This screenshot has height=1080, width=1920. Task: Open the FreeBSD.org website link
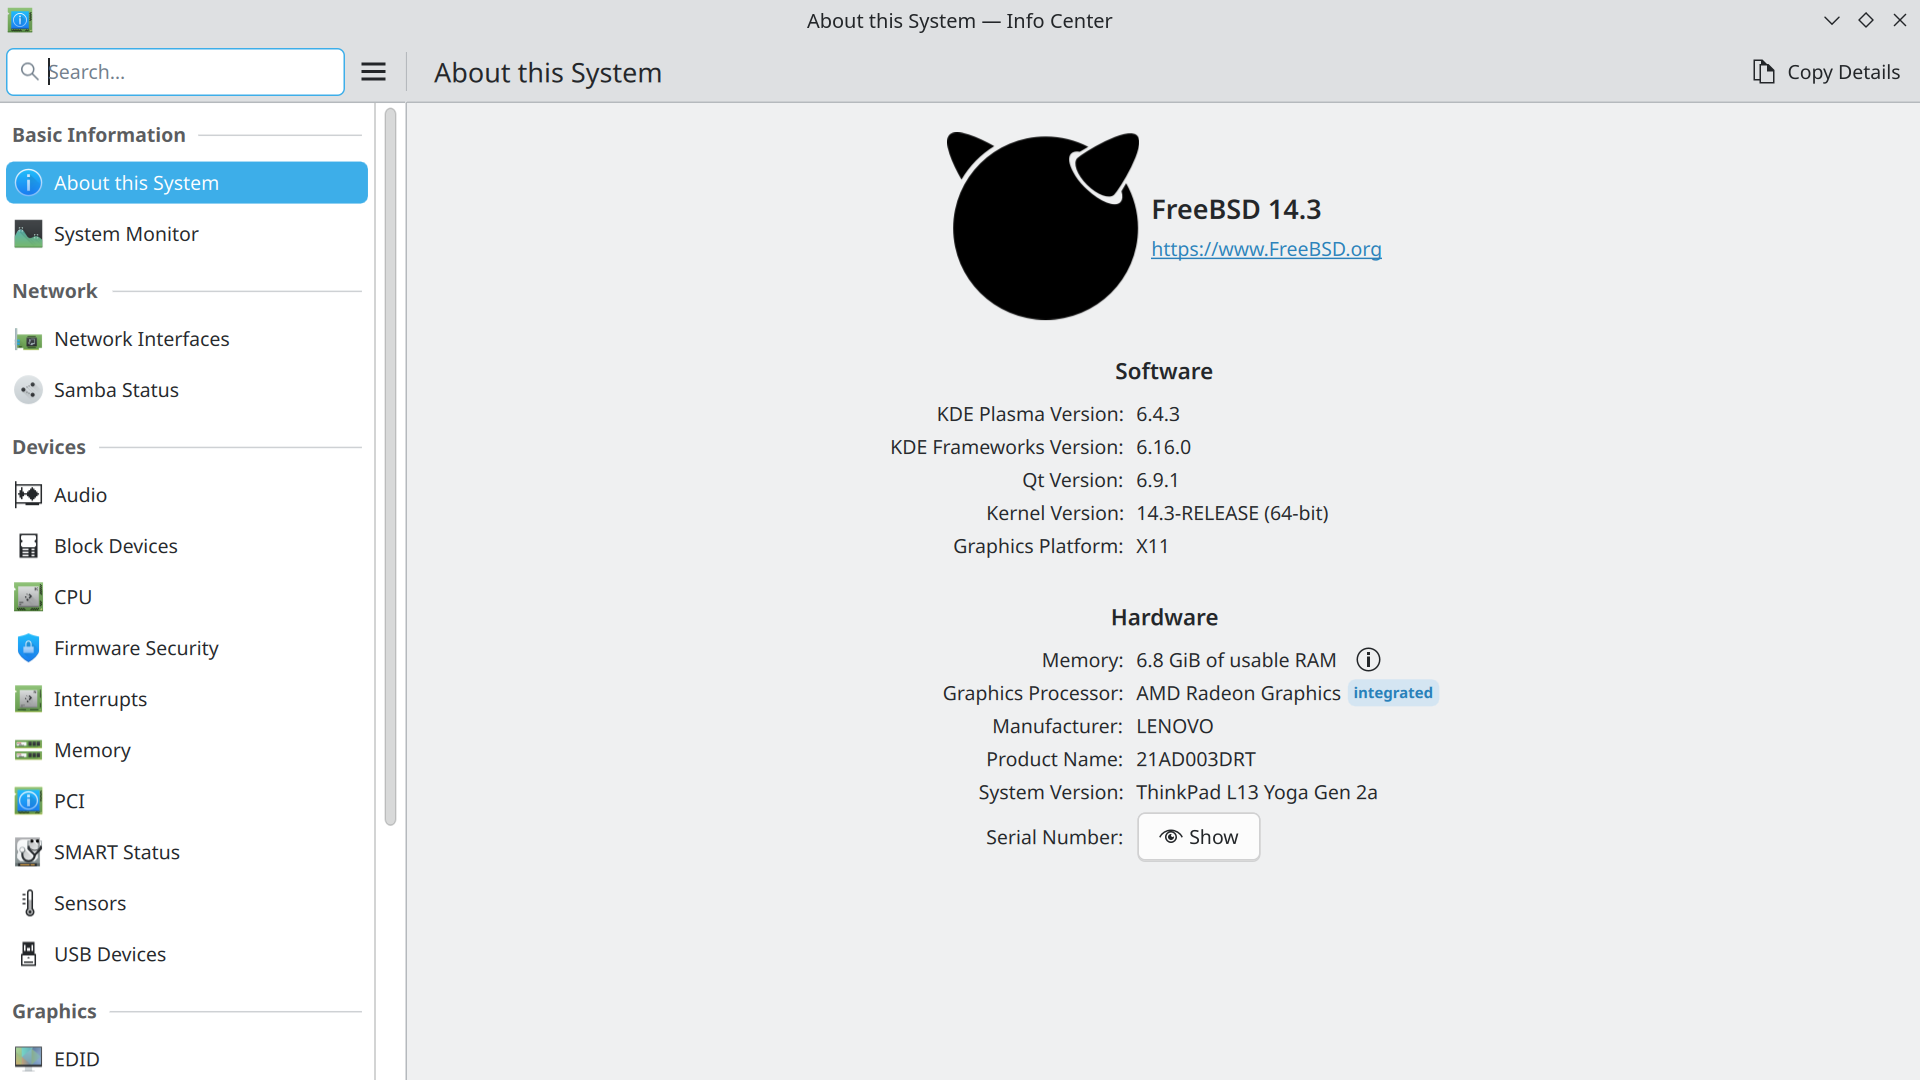pos(1266,249)
